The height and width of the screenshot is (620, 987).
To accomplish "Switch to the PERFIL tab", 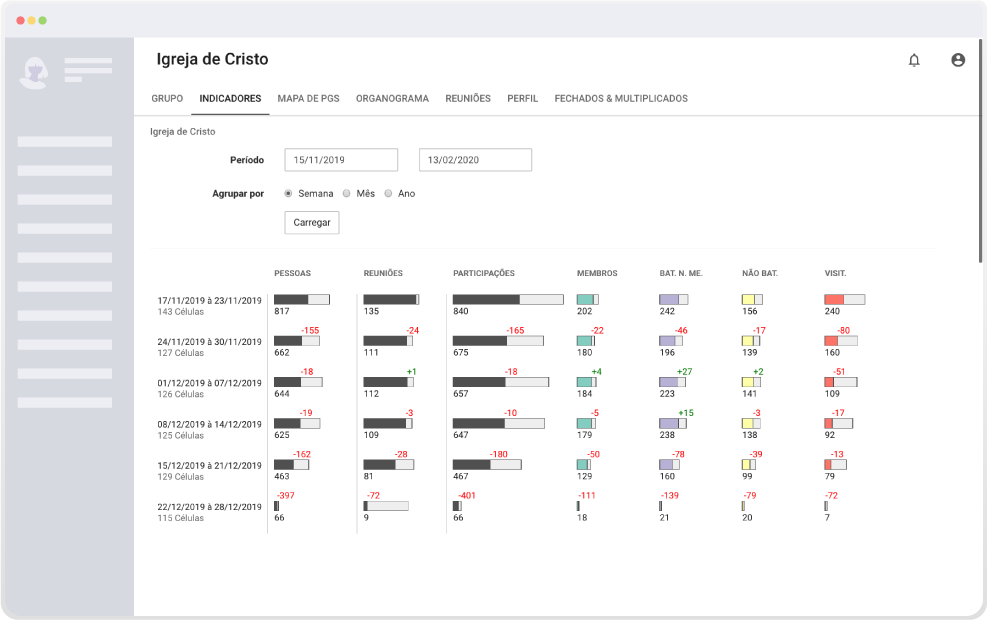I will [x=522, y=98].
